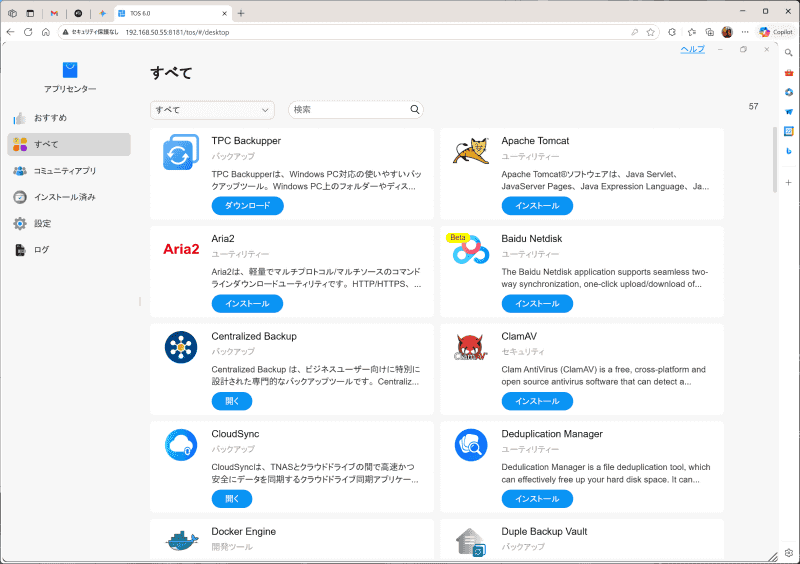Screen dimensions: 800x564
Task: Click the App Center shopping bag icon
Action: [x=70, y=69]
